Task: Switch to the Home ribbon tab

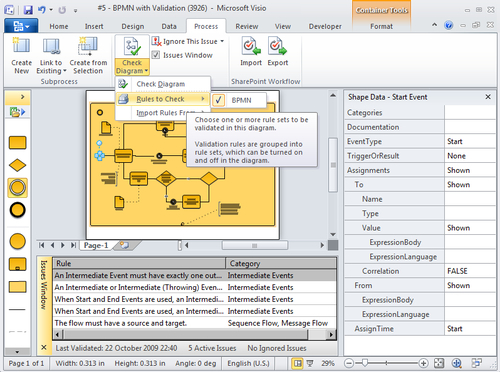Action: coord(59,26)
